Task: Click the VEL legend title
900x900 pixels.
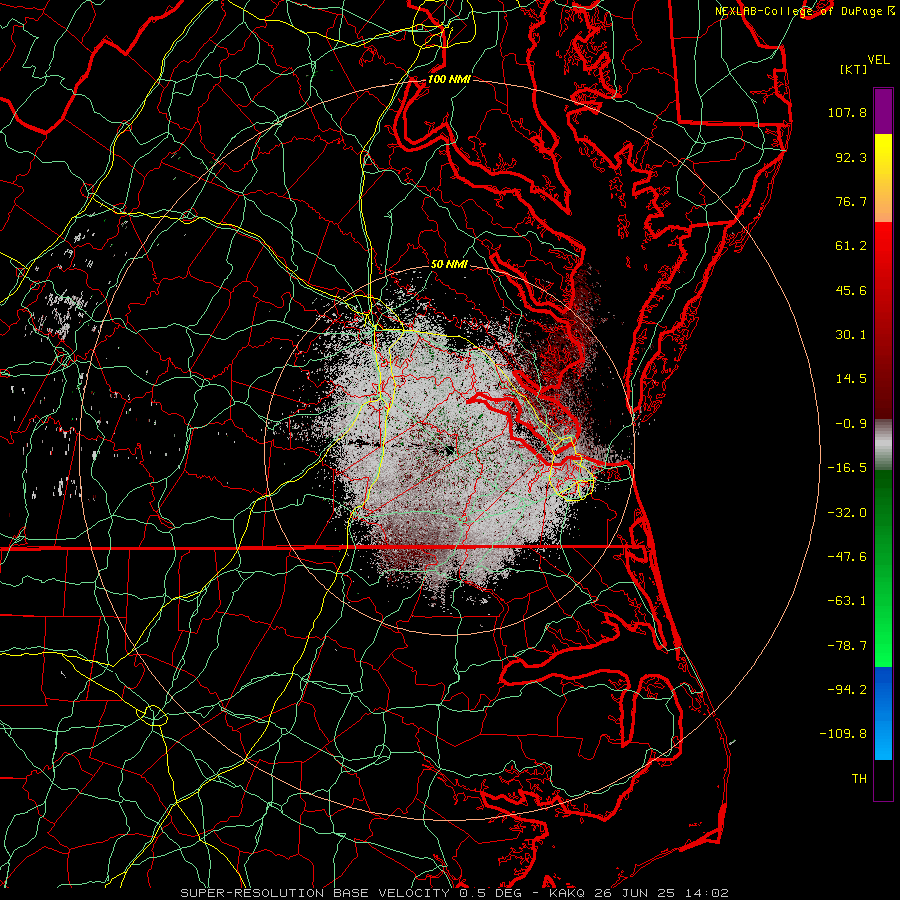Action: tap(878, 60)
